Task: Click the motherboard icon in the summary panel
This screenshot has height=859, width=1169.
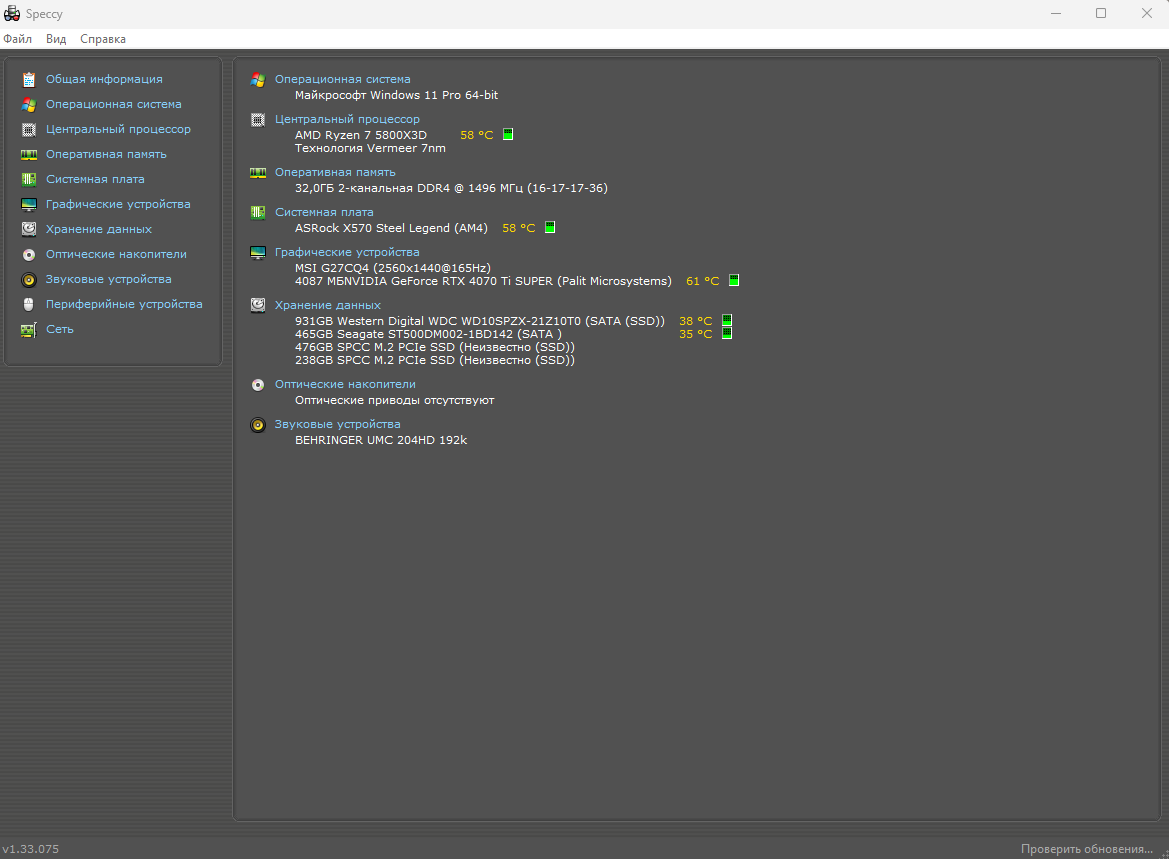Action: [258, 213]
